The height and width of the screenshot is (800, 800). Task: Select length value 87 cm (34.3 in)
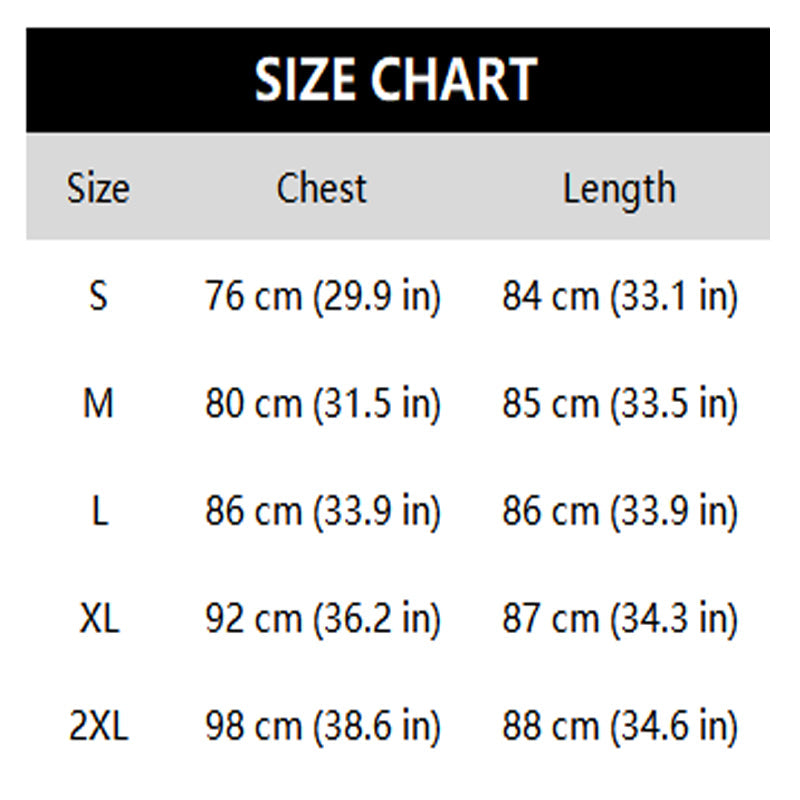[619, 619]
